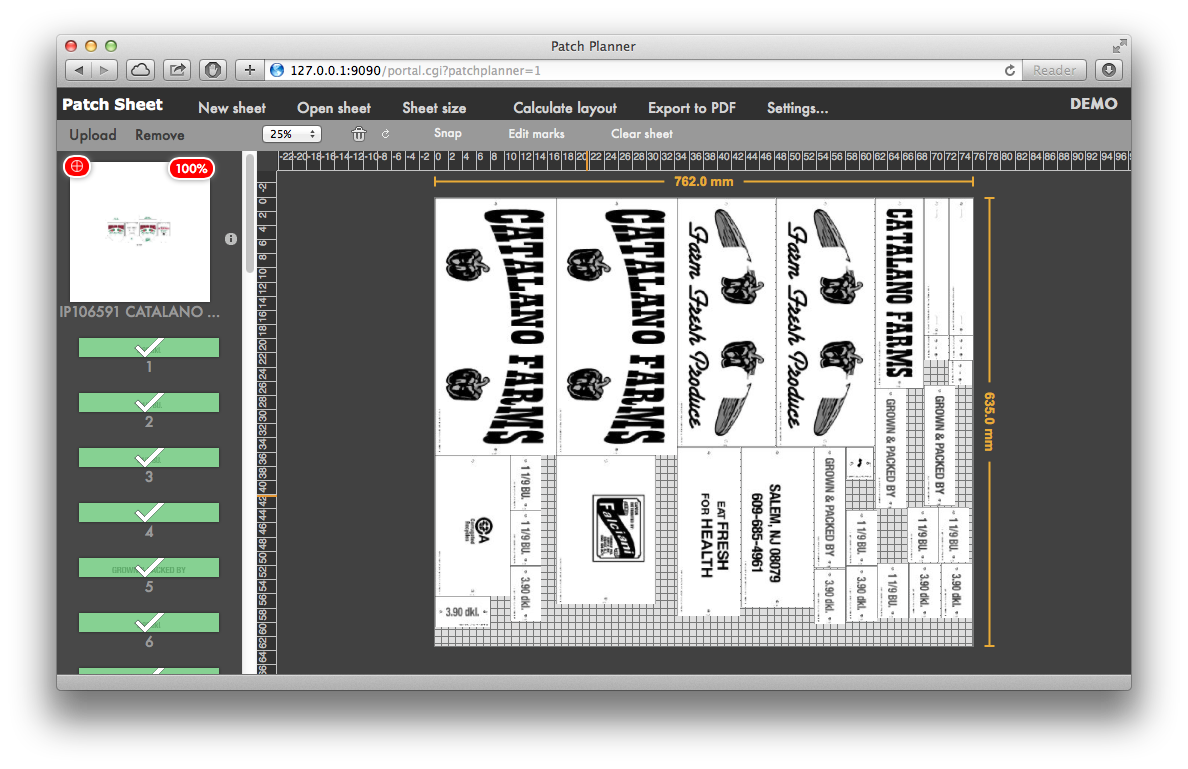The height and width of the screenshot is (769, 1188).
Task: Toggle the checkmark on patch 1
Action: pos(149,347)
